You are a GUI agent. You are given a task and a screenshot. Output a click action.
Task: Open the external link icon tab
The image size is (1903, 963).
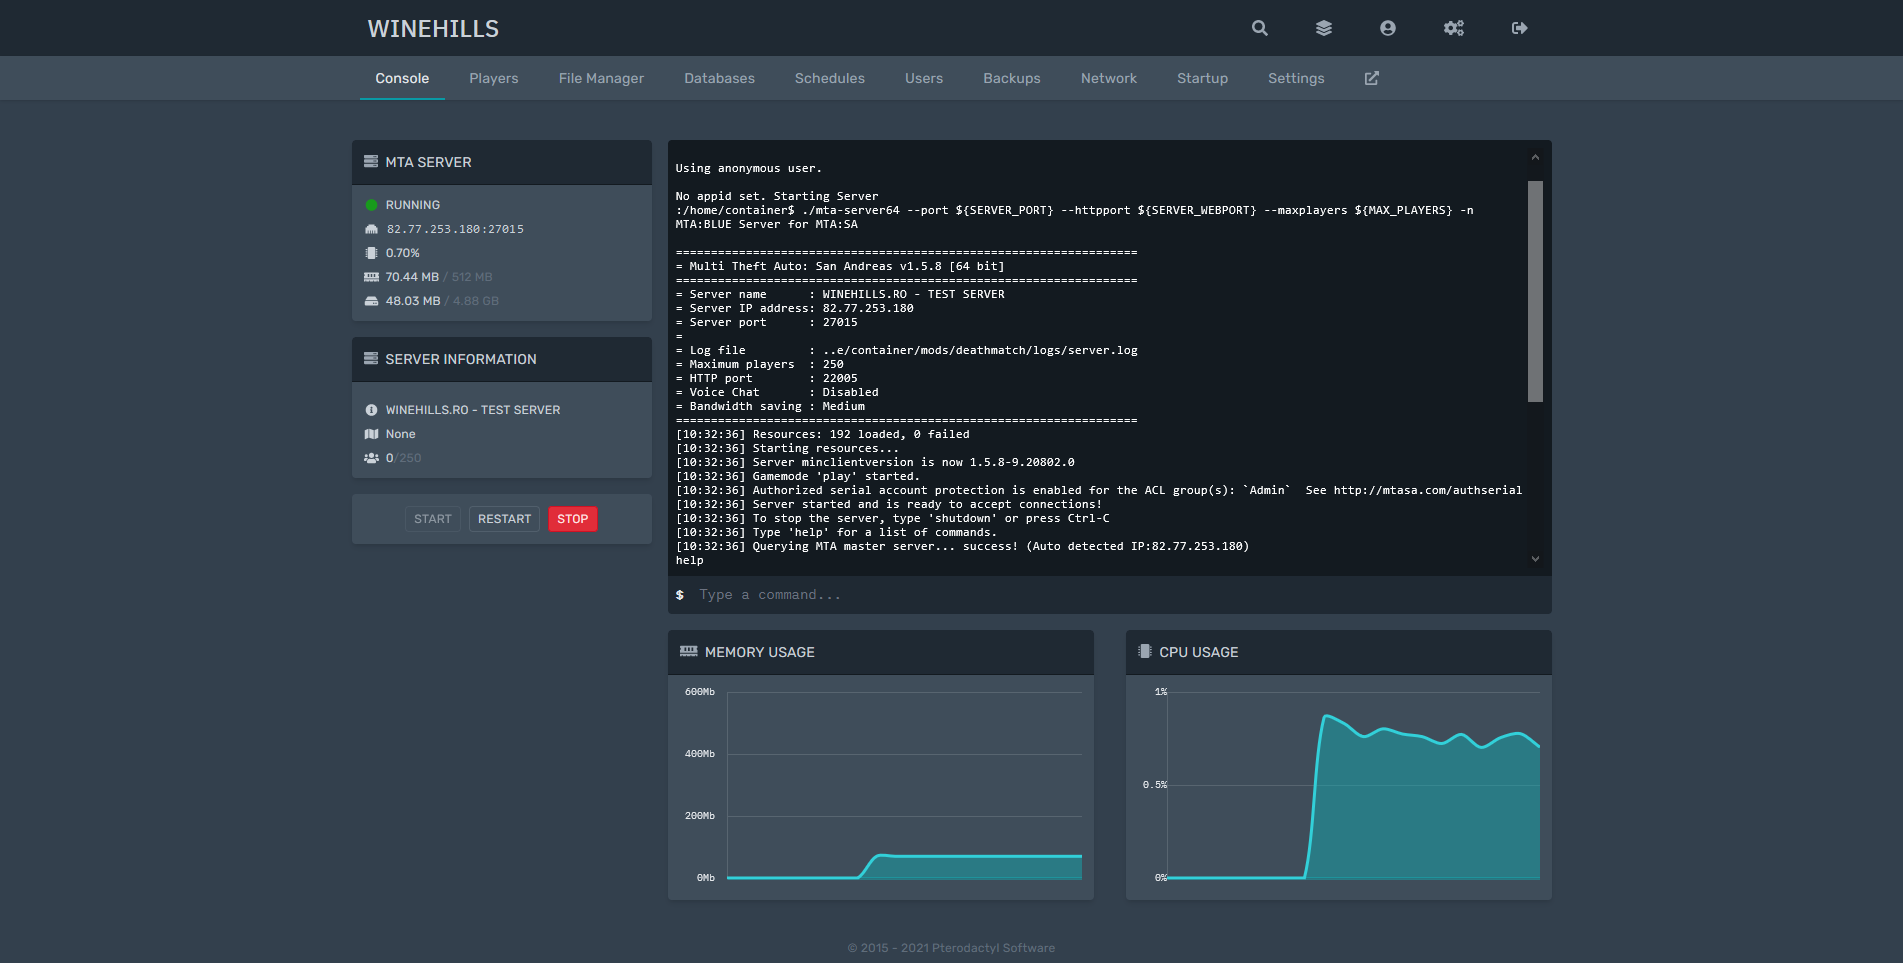[x=1371, y=78]
